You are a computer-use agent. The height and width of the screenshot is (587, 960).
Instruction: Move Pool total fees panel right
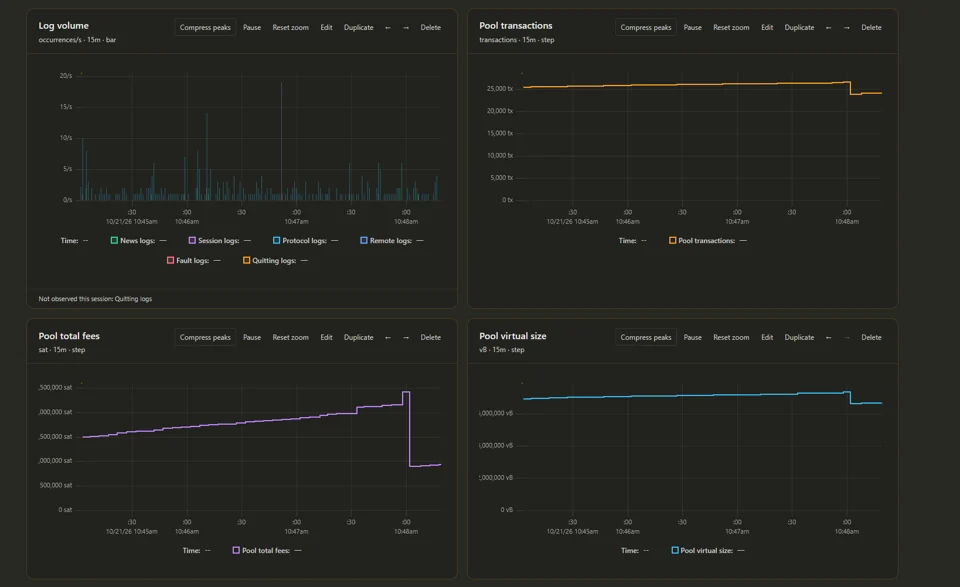pos(406,337)
